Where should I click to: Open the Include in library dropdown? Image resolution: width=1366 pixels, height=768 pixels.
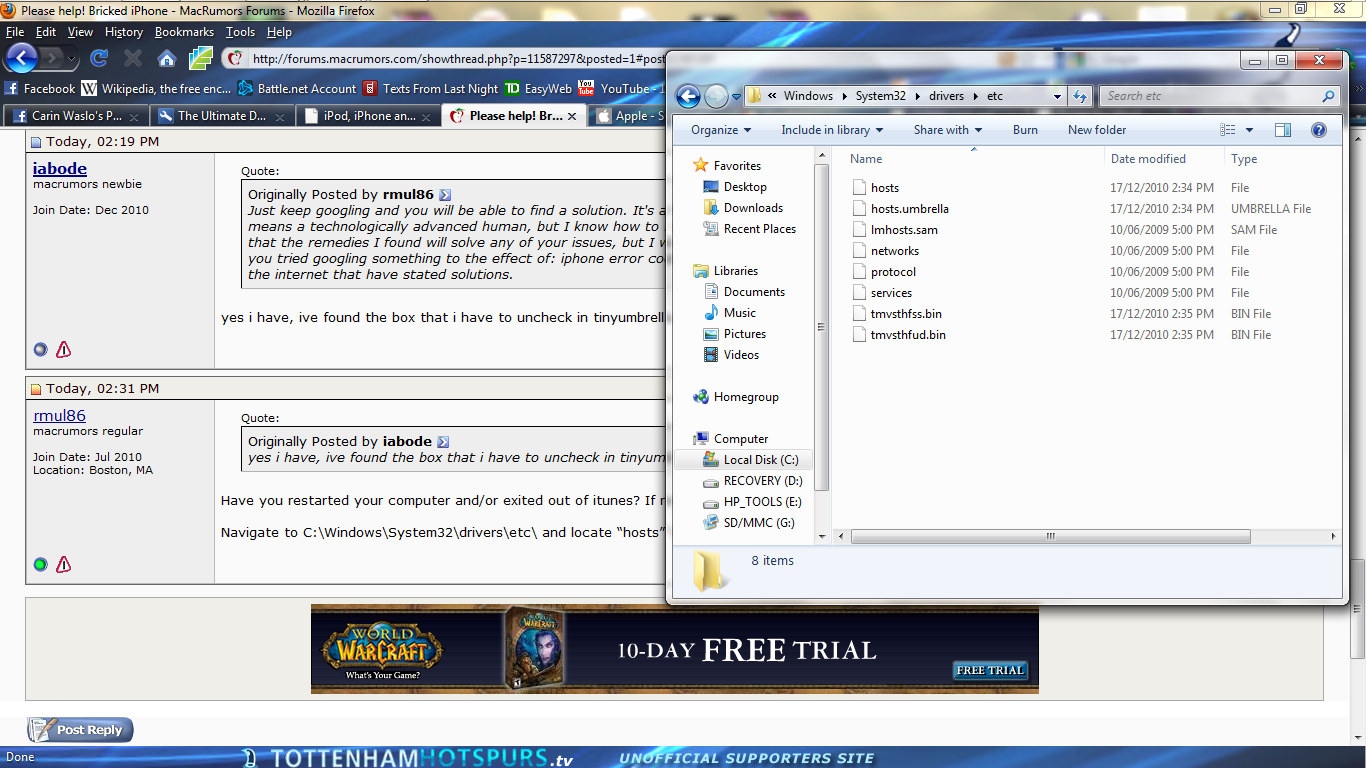pos(832,130)
